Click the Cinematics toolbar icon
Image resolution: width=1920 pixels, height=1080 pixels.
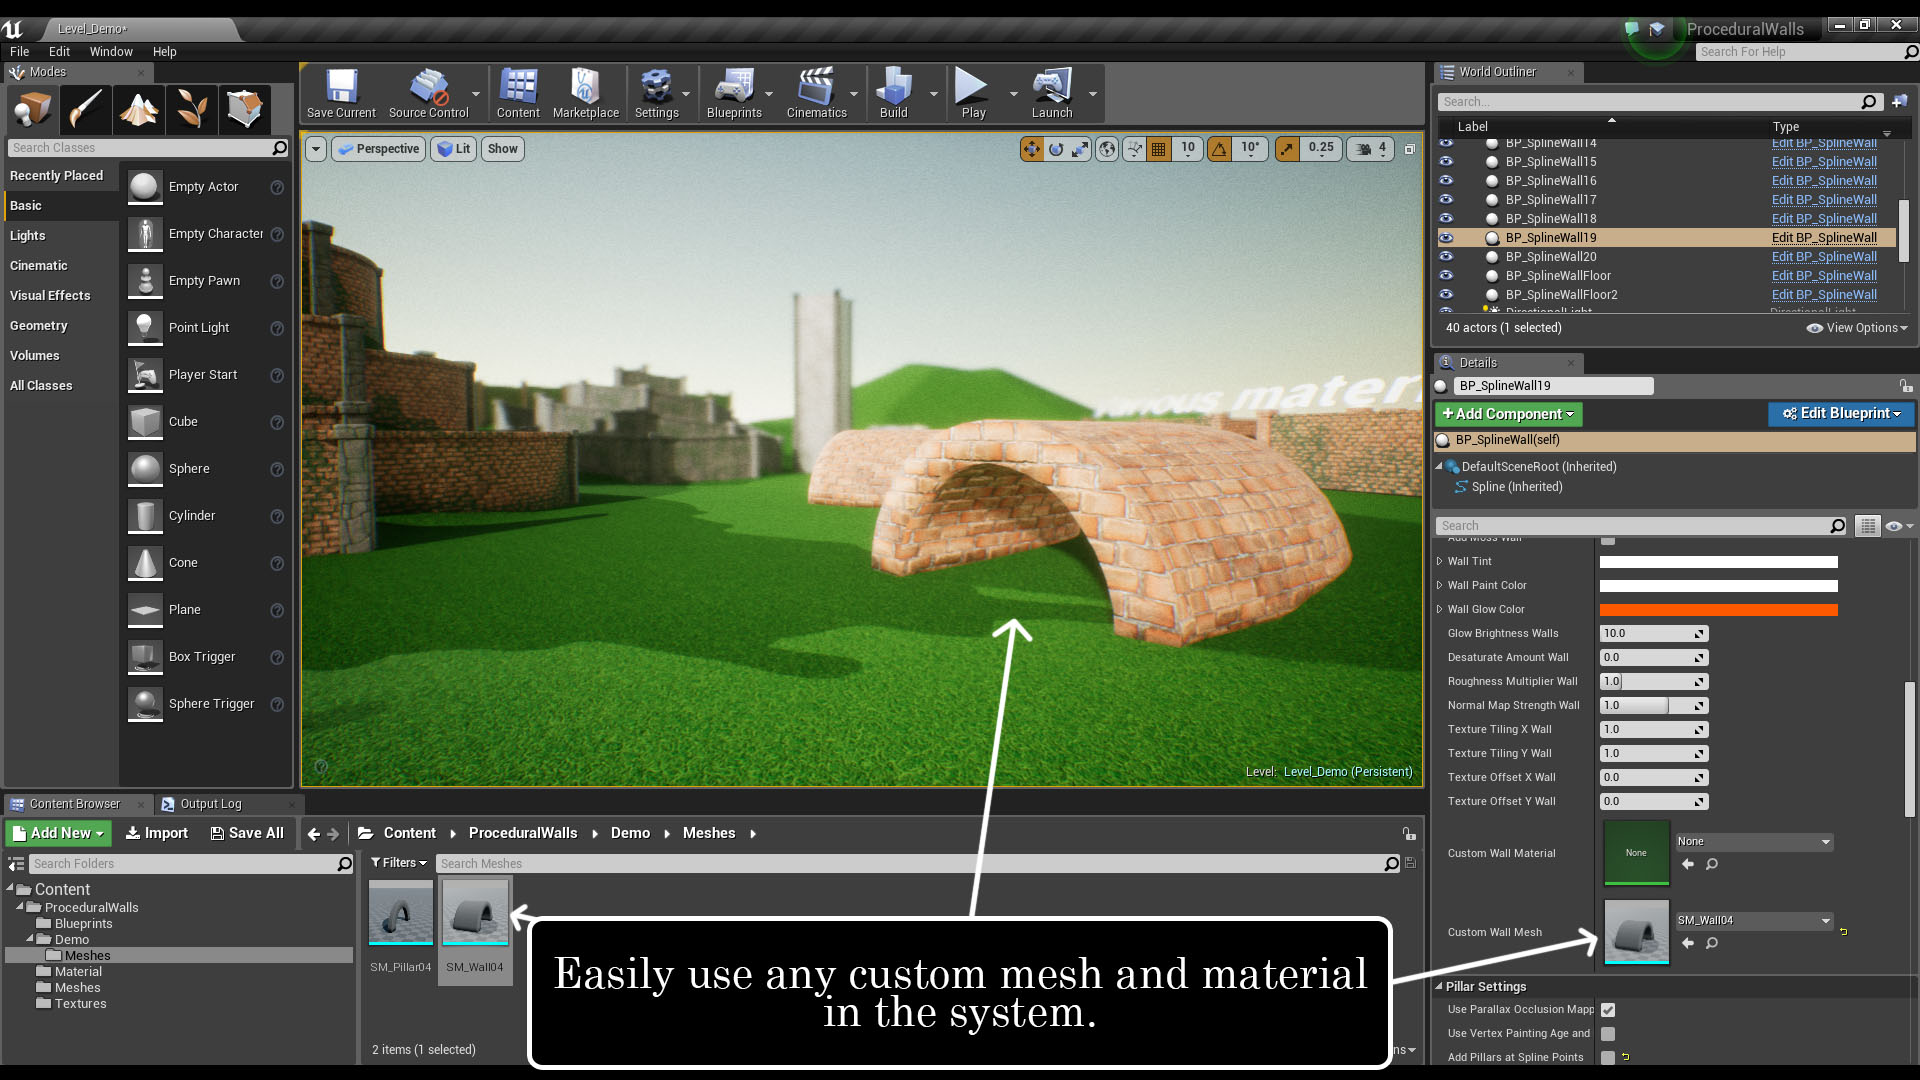tap(815, 92)
